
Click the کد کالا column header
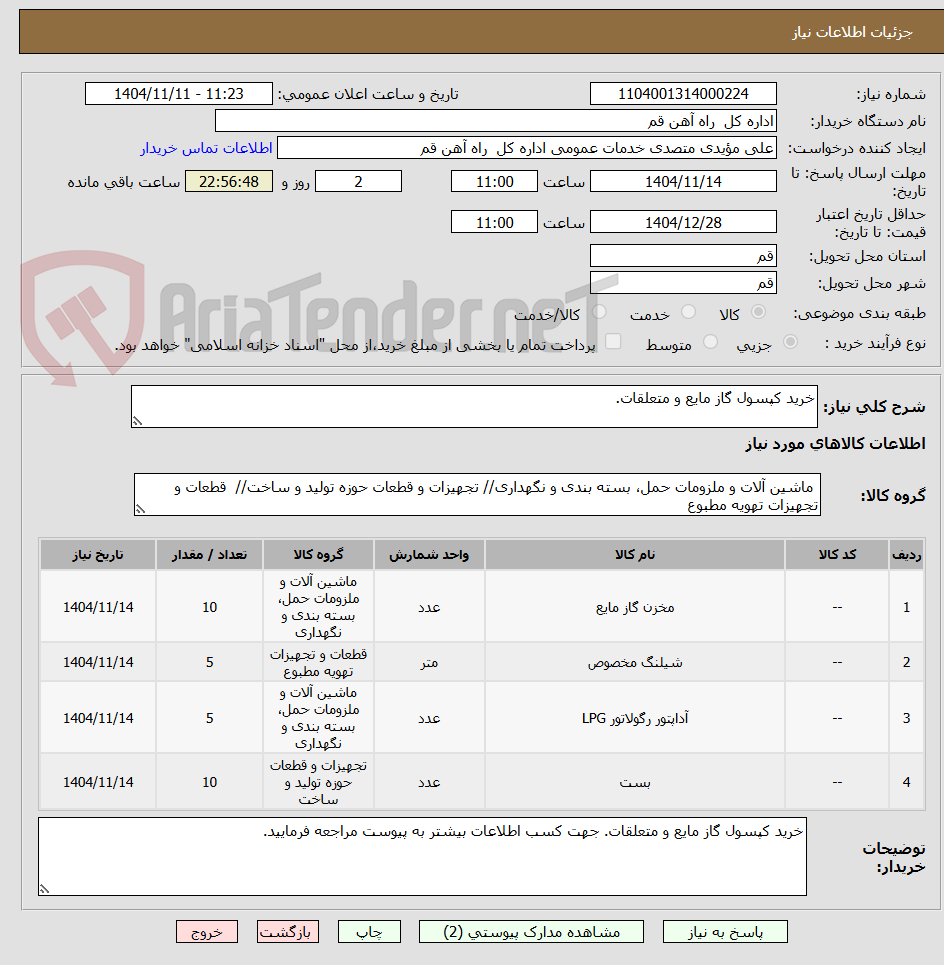(837, 555)
